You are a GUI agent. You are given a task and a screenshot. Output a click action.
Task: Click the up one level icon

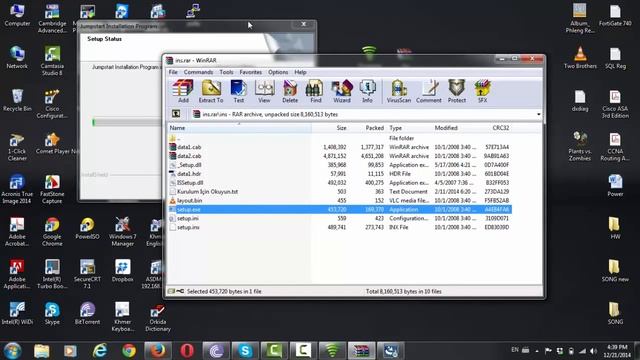pos(176,114)
